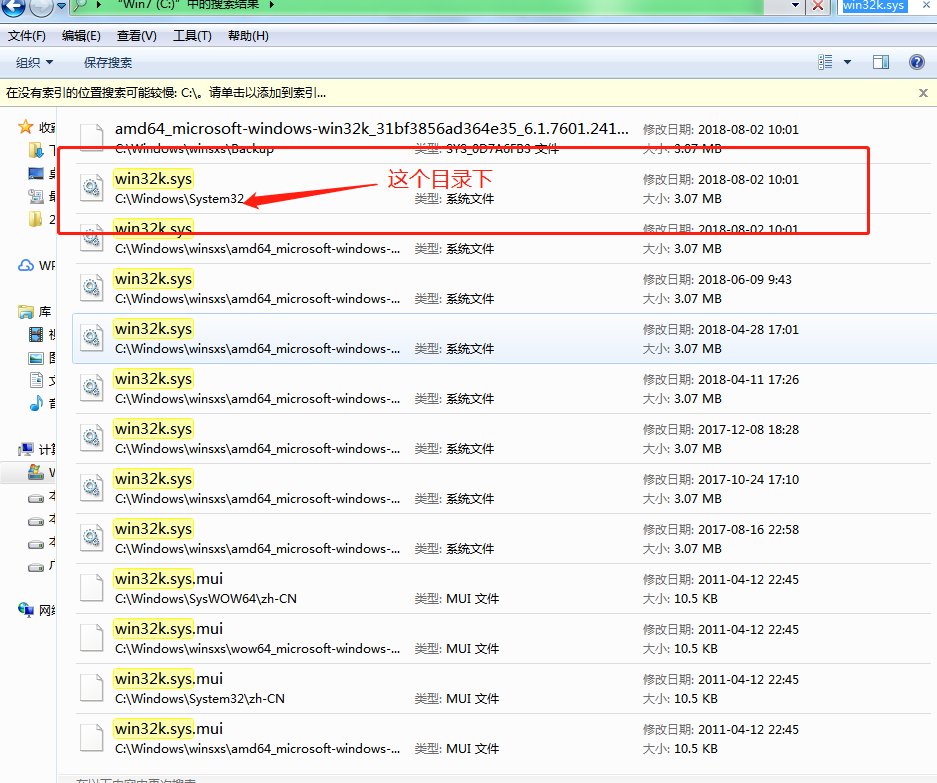Select the 计算机 icon in the sidebar
This screenshot has width=937, height=783.
point(25,448)
